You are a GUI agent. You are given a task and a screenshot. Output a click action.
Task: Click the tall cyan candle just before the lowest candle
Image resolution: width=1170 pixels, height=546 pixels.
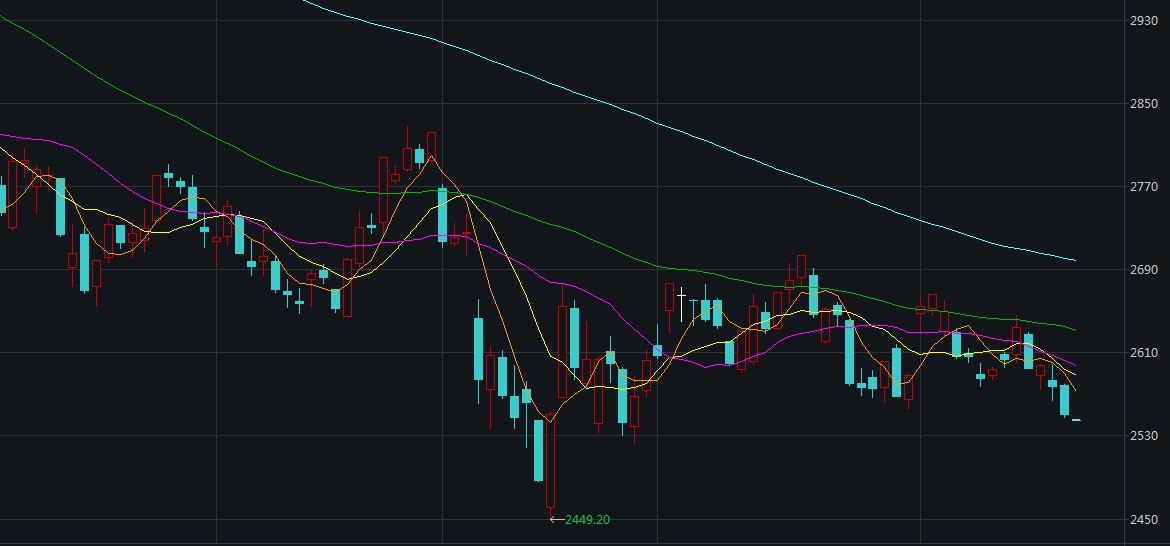(x=539, y=451)
